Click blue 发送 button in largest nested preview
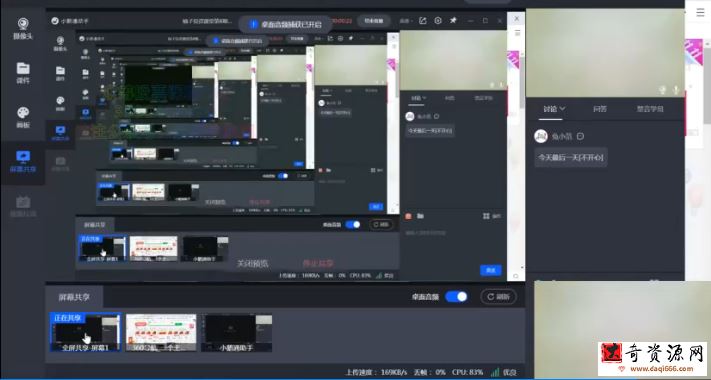The image size is (711, 380). [491, 270]
